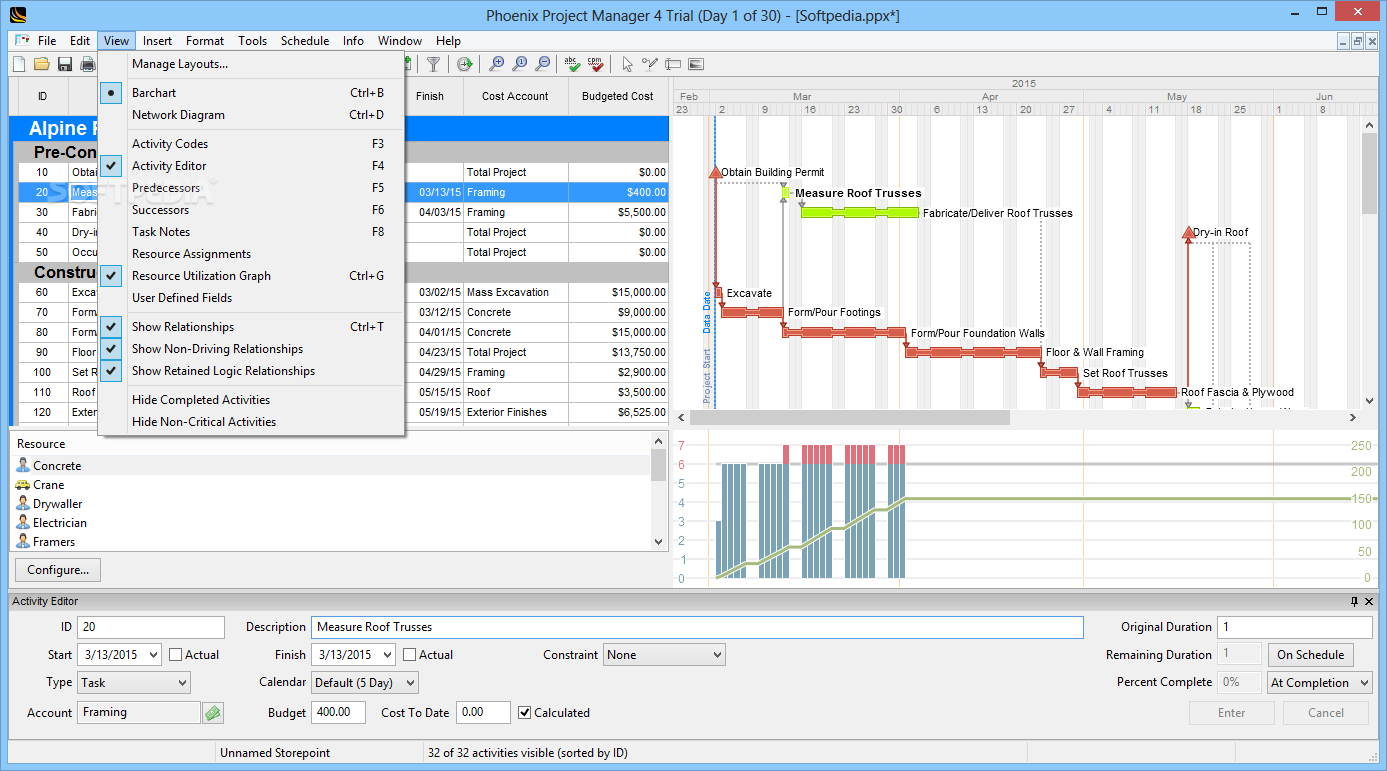Click the resource list scrollbar thumb
Viewport: 1387px width, 771px height.
tap(658, 466)
